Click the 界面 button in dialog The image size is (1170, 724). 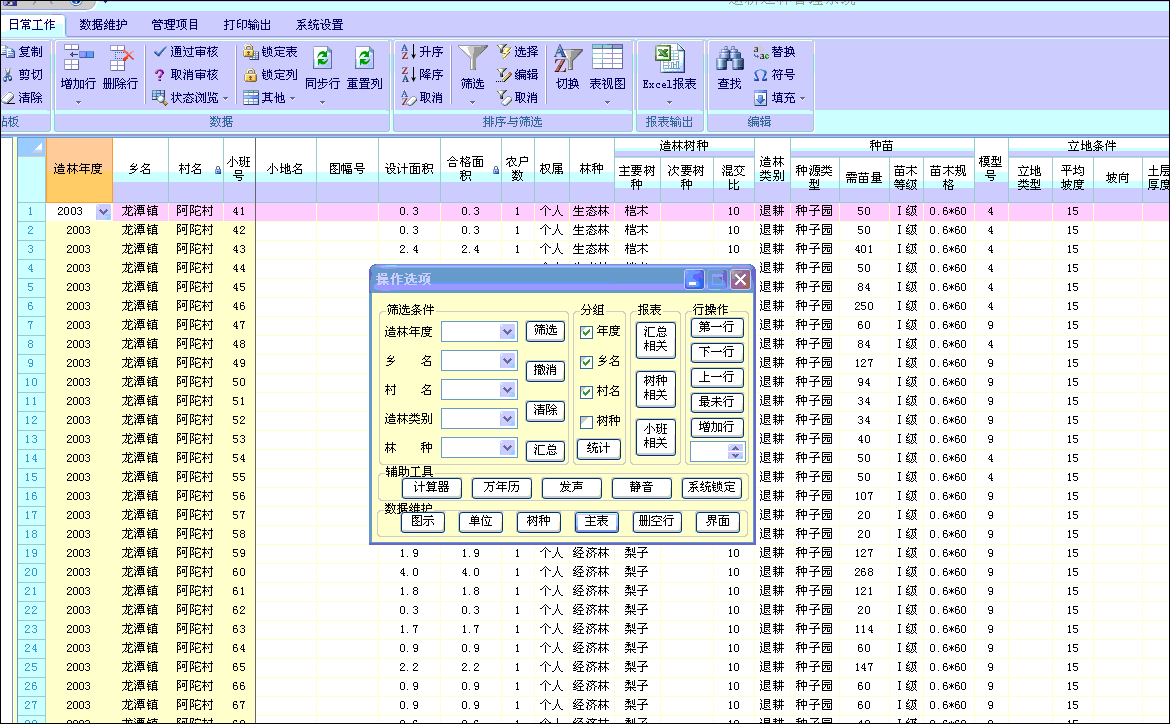point(718,522)
